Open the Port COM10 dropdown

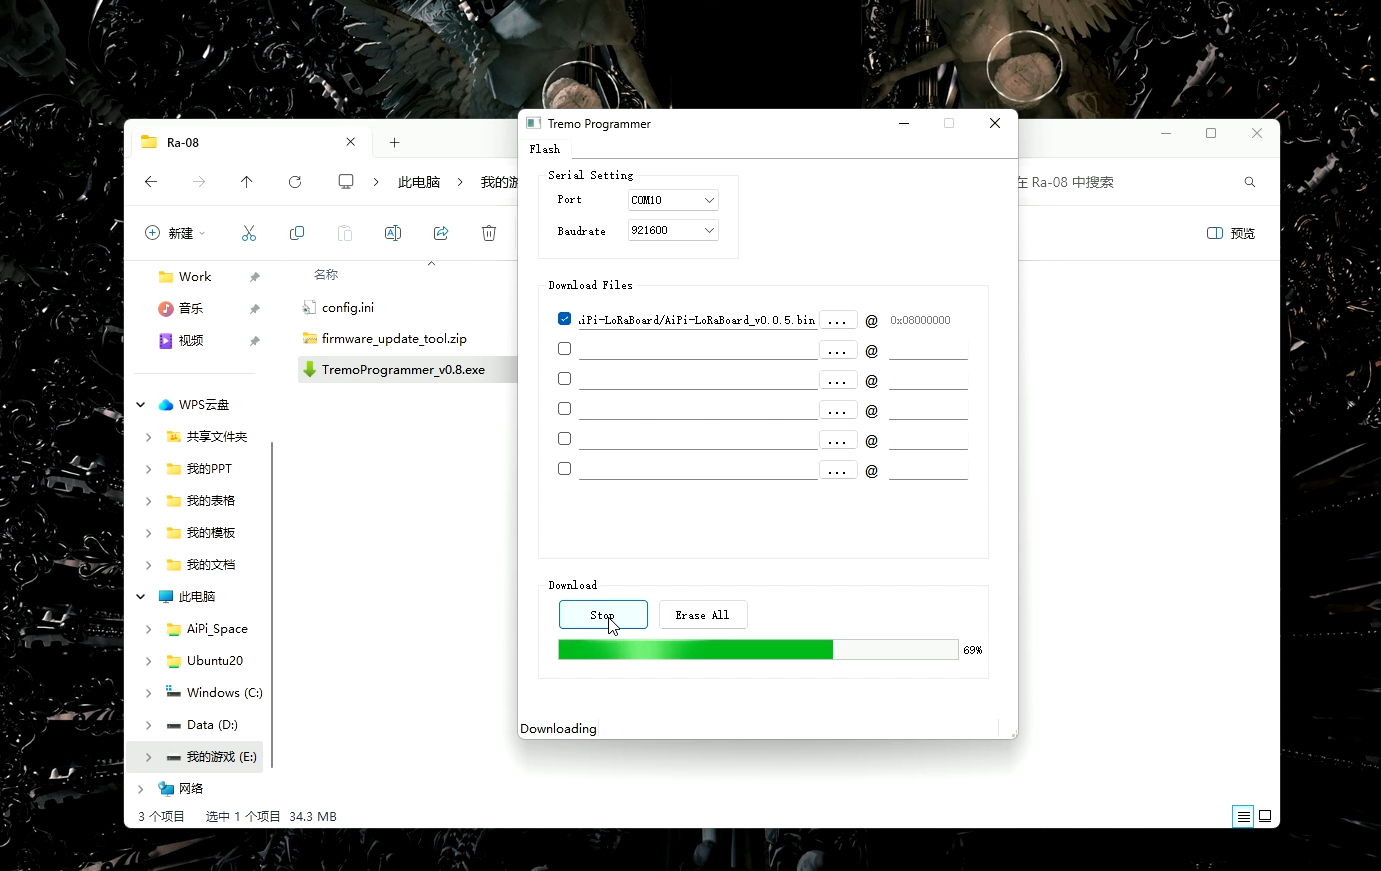click(x=673, y=200)
